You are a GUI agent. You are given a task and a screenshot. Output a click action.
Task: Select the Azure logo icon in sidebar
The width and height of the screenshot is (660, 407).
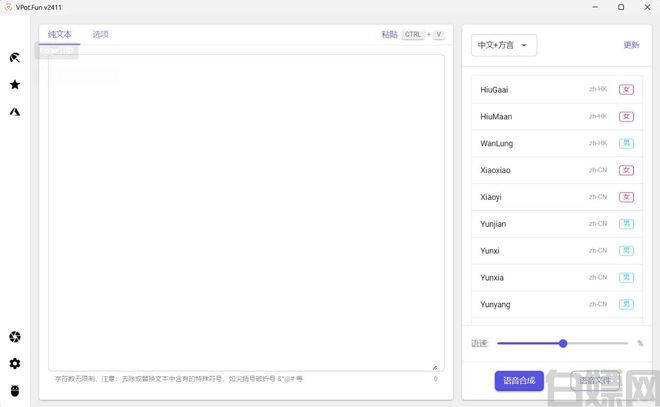point(15,112)
